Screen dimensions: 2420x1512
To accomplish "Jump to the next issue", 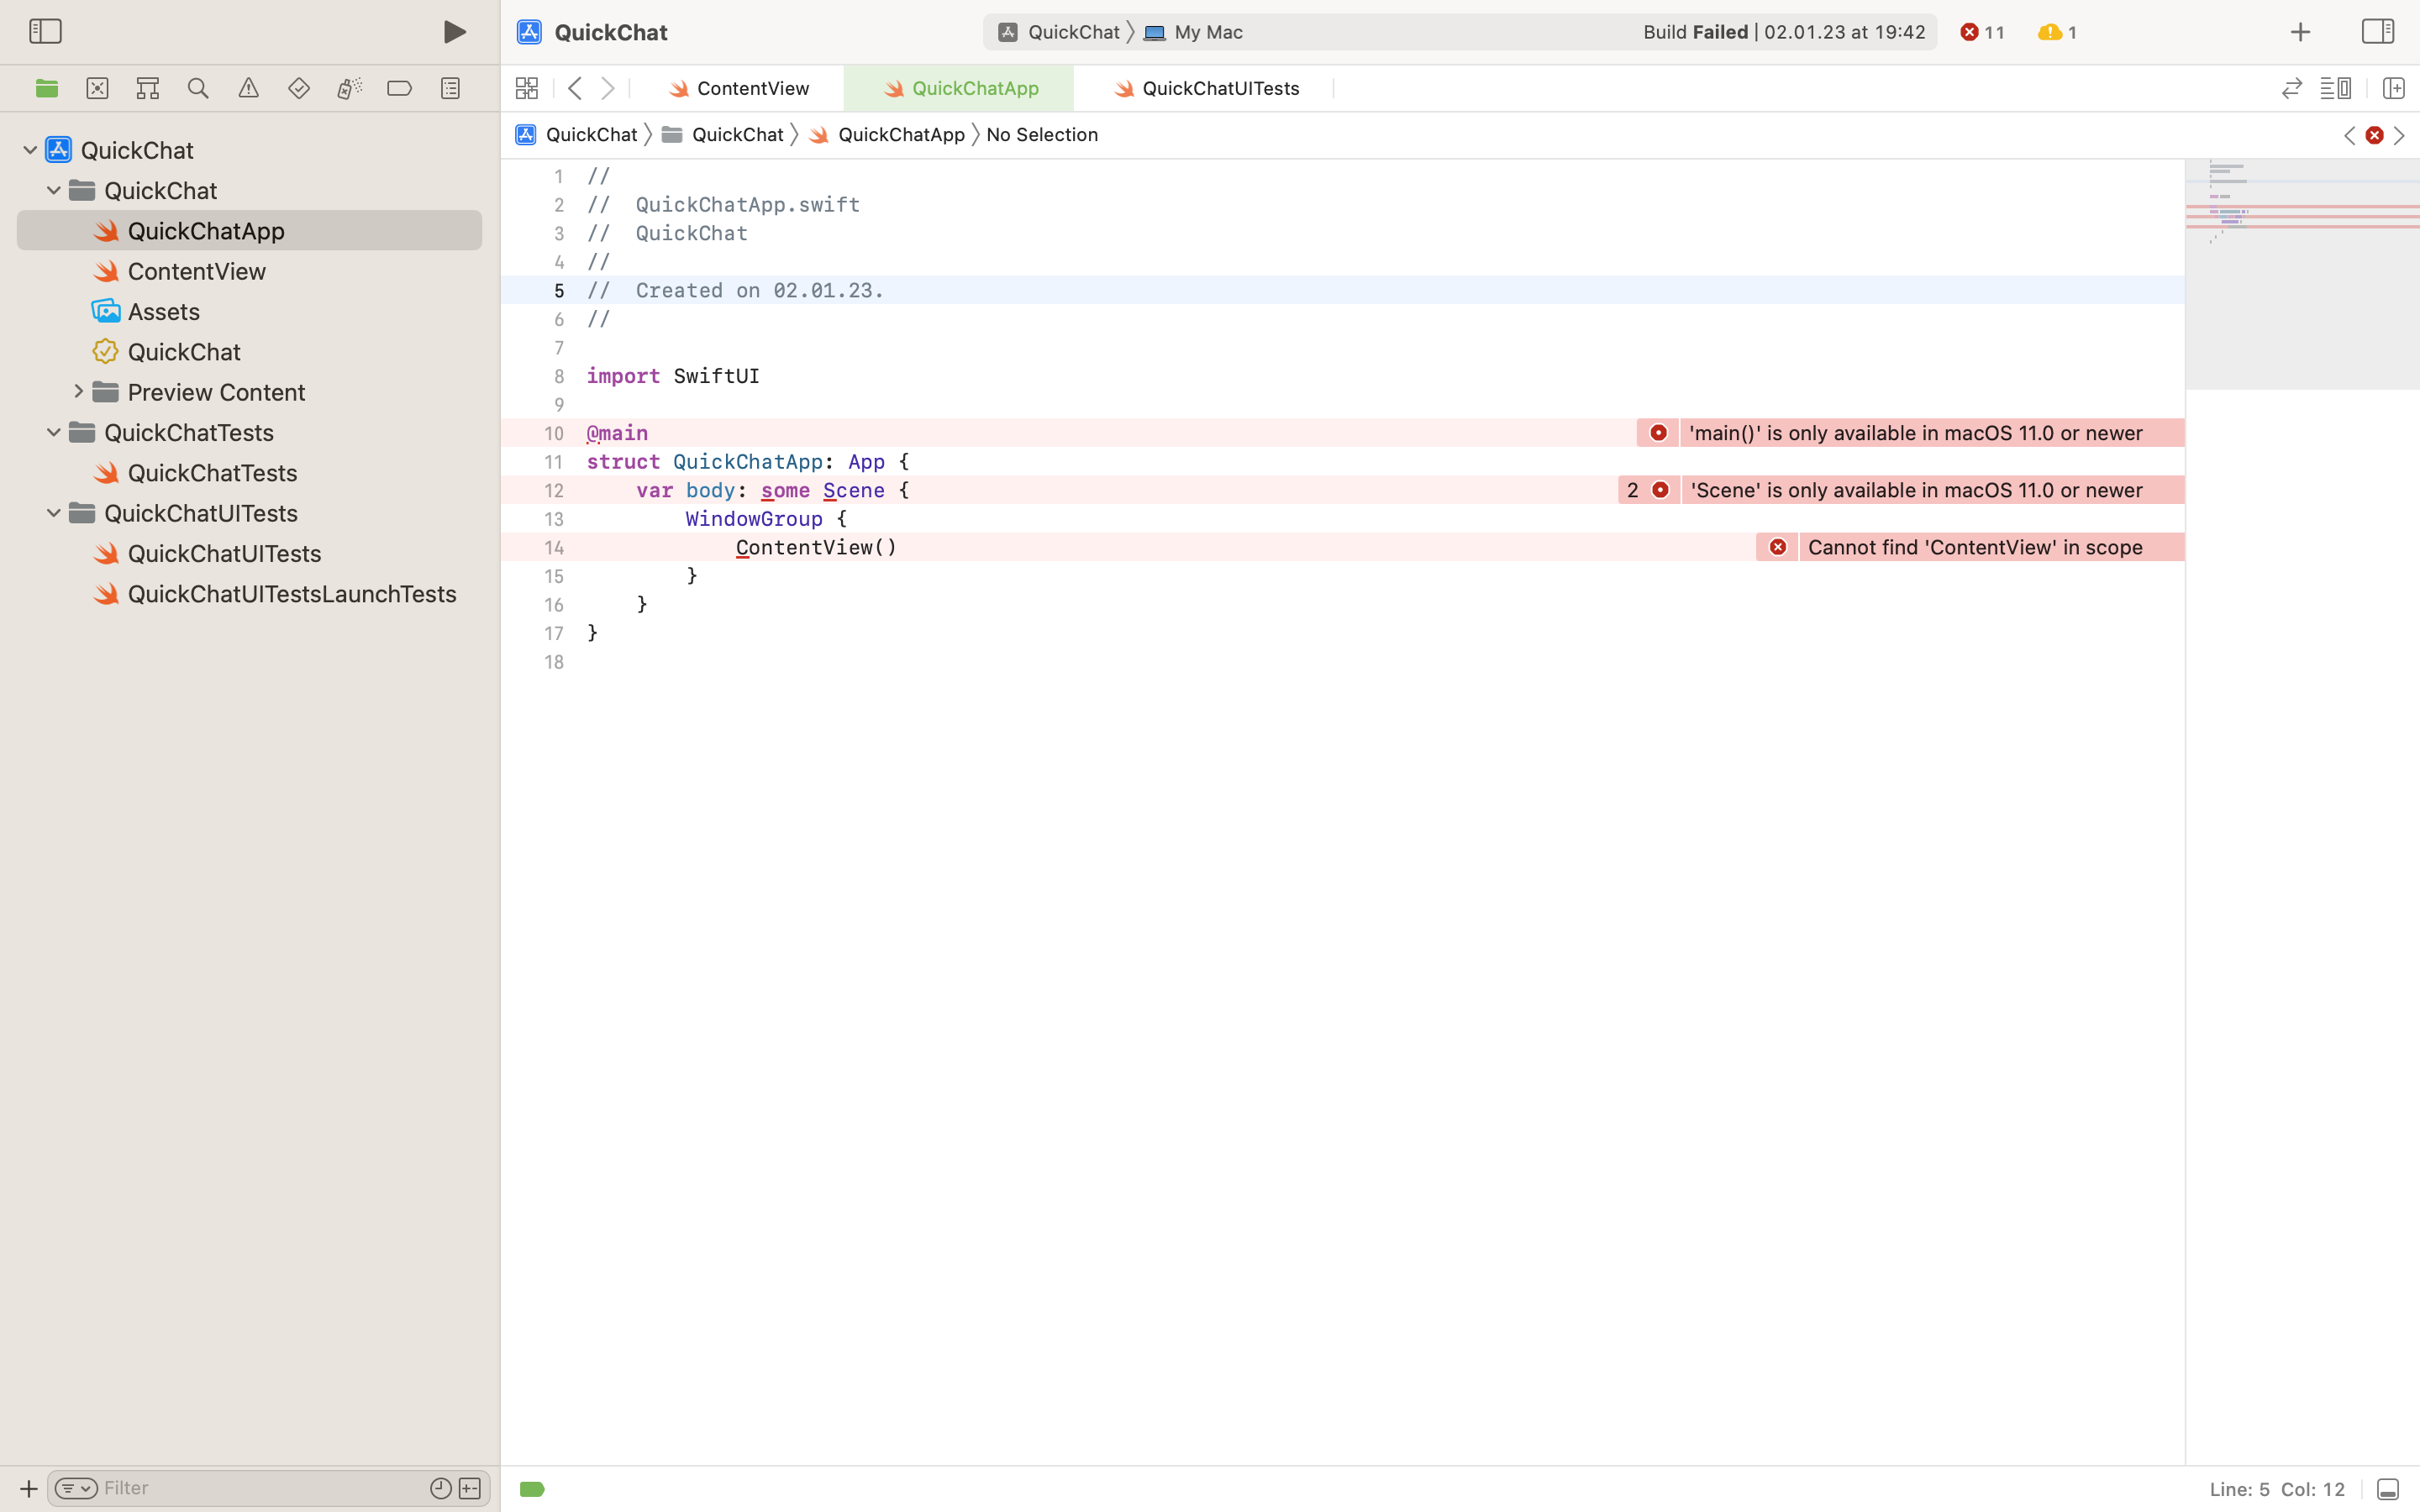I will click(2399, 135).
